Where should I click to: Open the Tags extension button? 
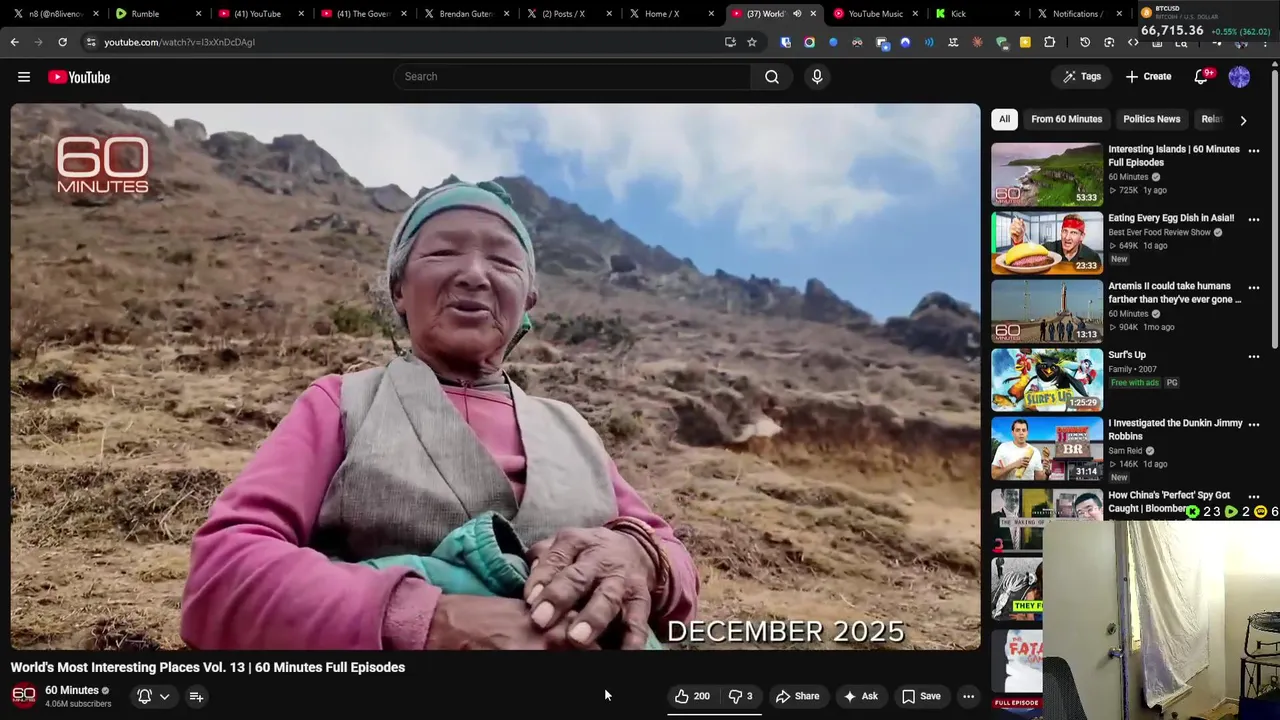tap(1082, 77)
